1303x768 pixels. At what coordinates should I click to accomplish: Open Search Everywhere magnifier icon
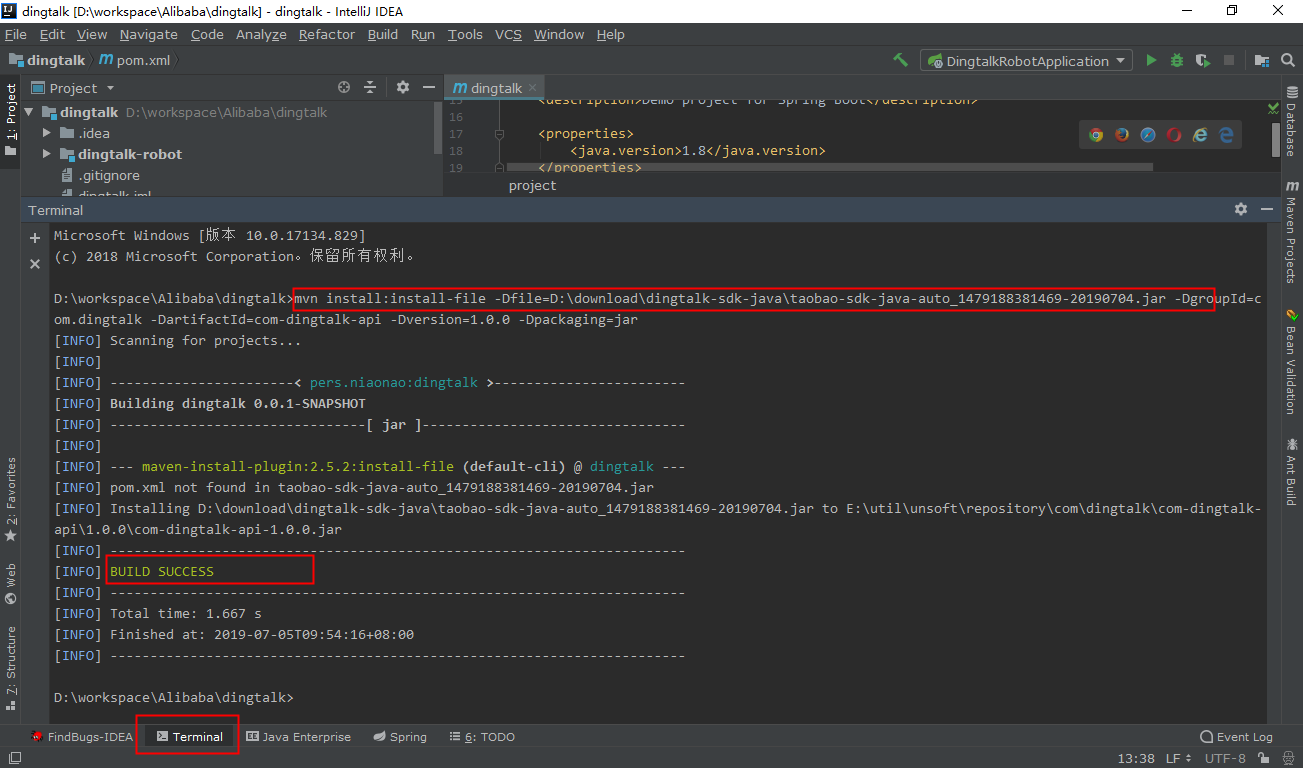click(1288, 60)
